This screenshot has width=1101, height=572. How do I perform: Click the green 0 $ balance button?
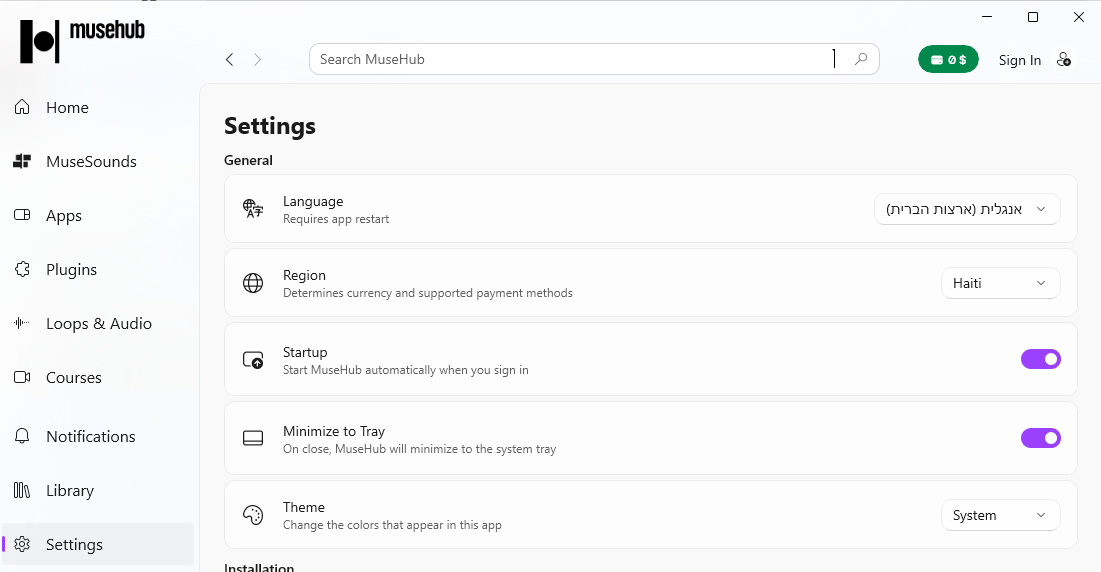(x=948, y=60)
